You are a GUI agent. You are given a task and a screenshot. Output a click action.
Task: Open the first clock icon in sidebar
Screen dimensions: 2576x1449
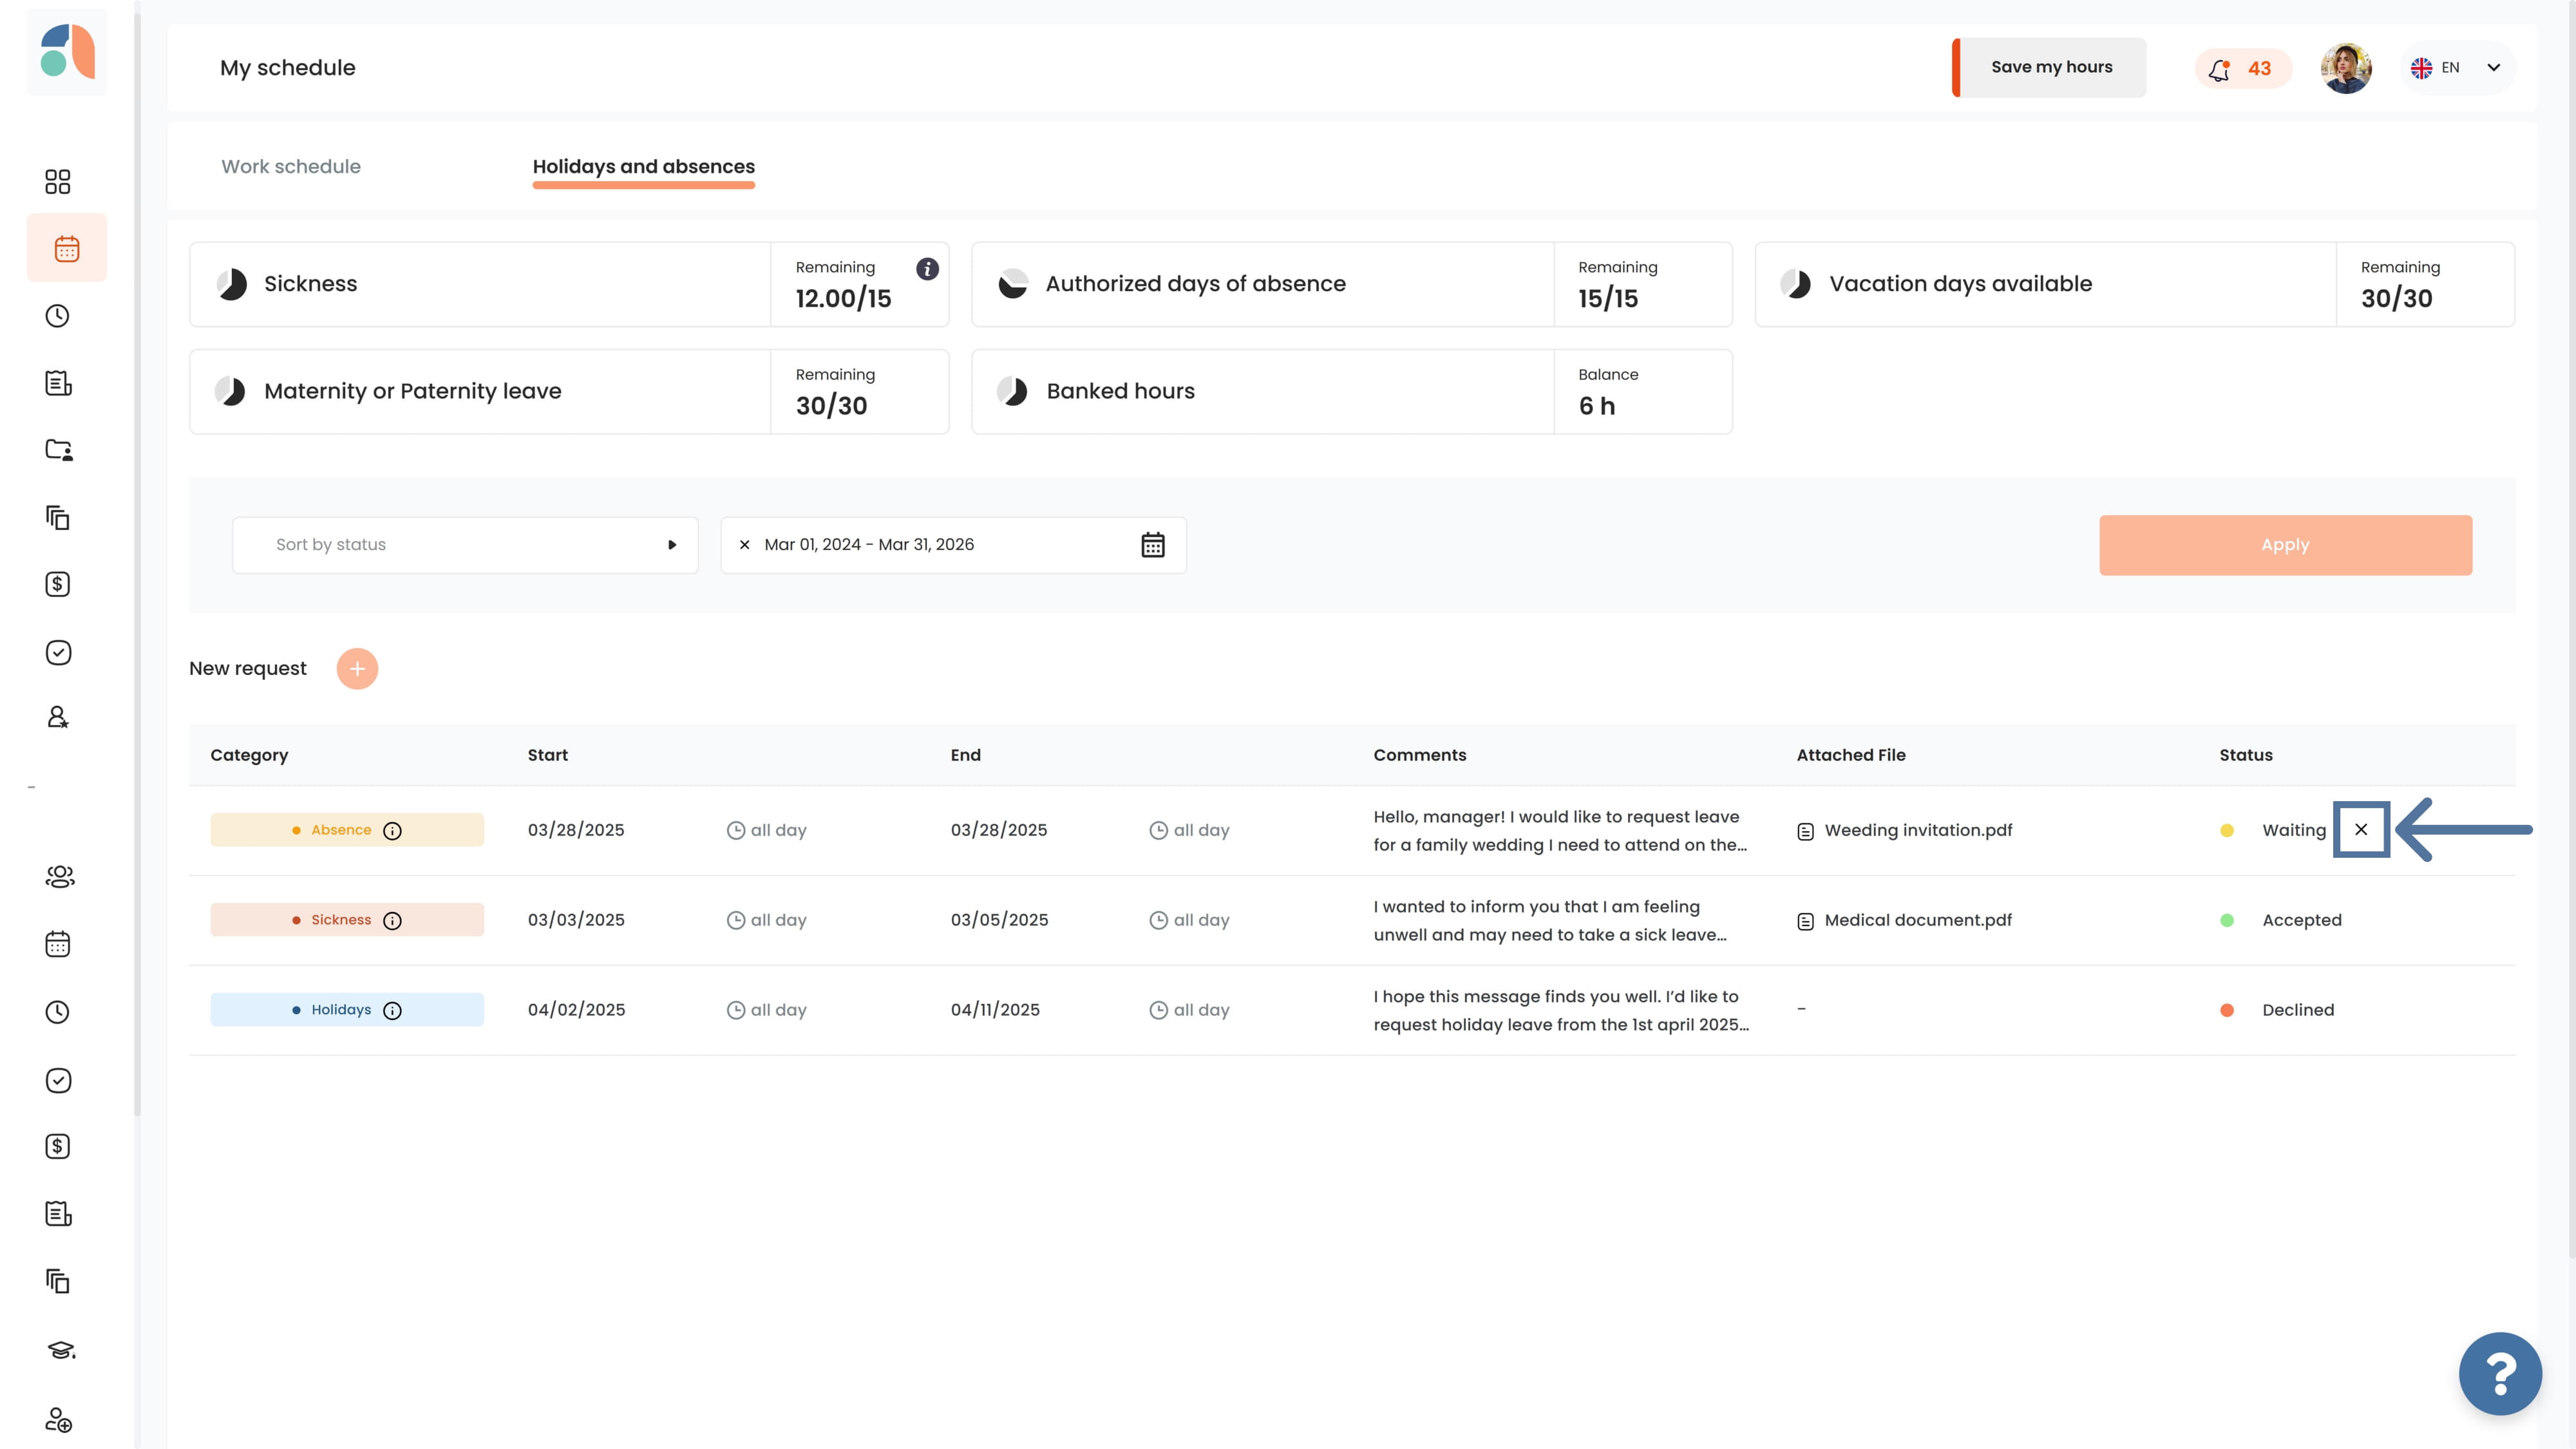click(x=58, y=316)
